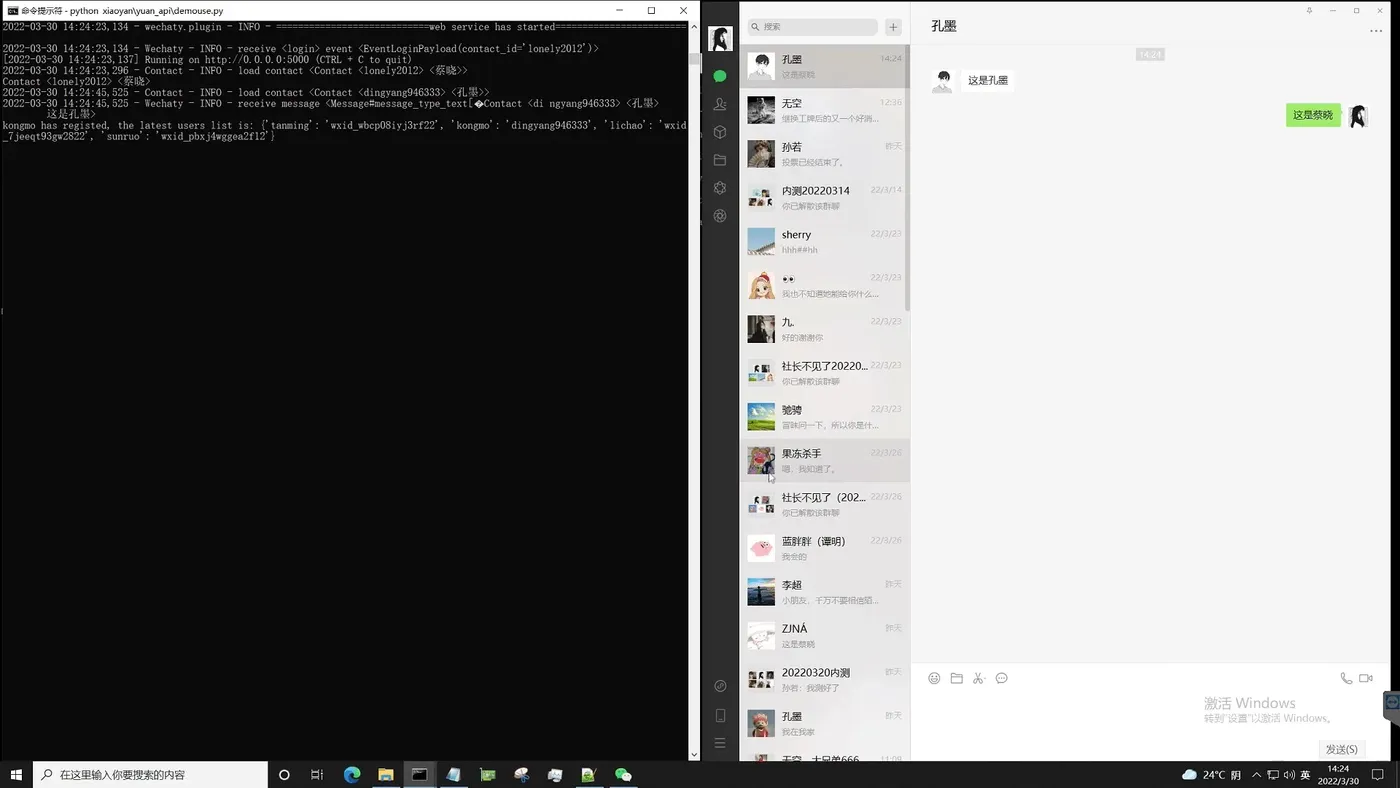Open the 孙若 conversation

pyautogui.click(x=825, y=154)
